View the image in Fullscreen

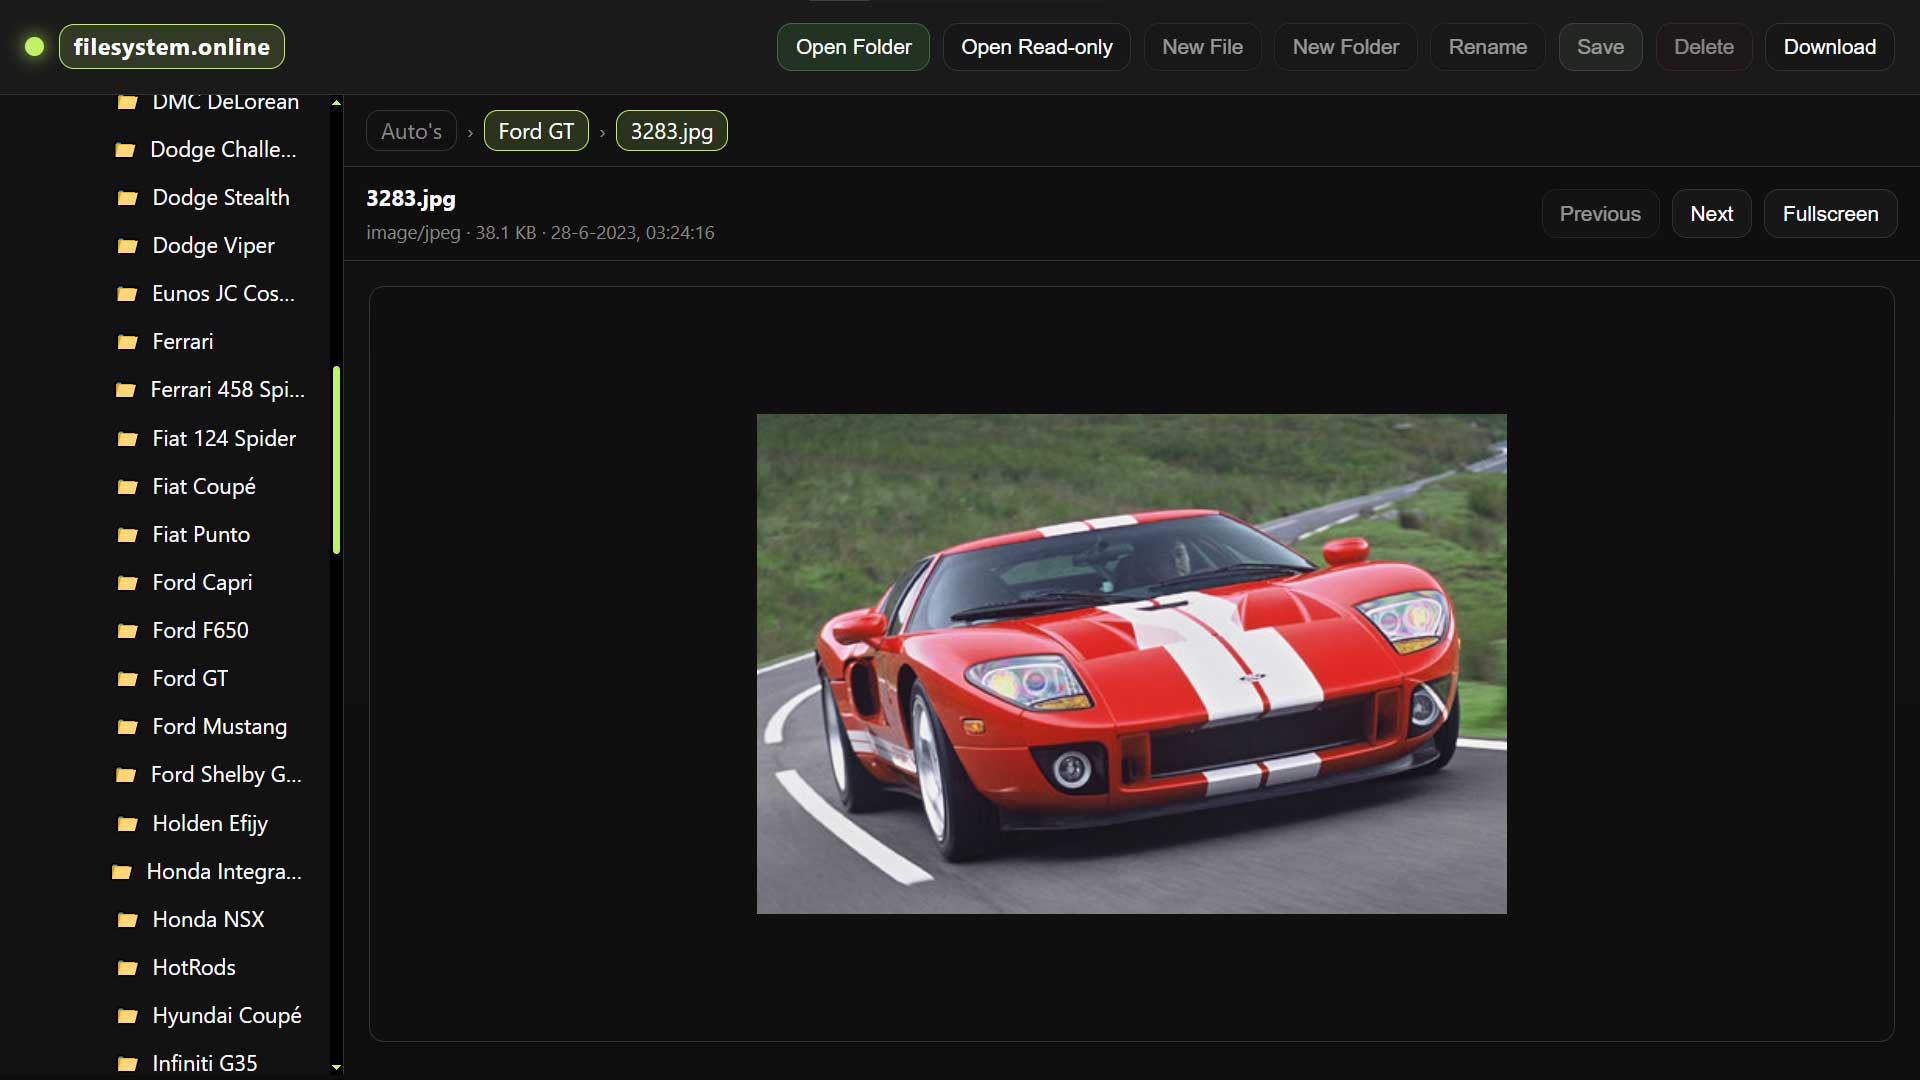(x=1829, y=214)
